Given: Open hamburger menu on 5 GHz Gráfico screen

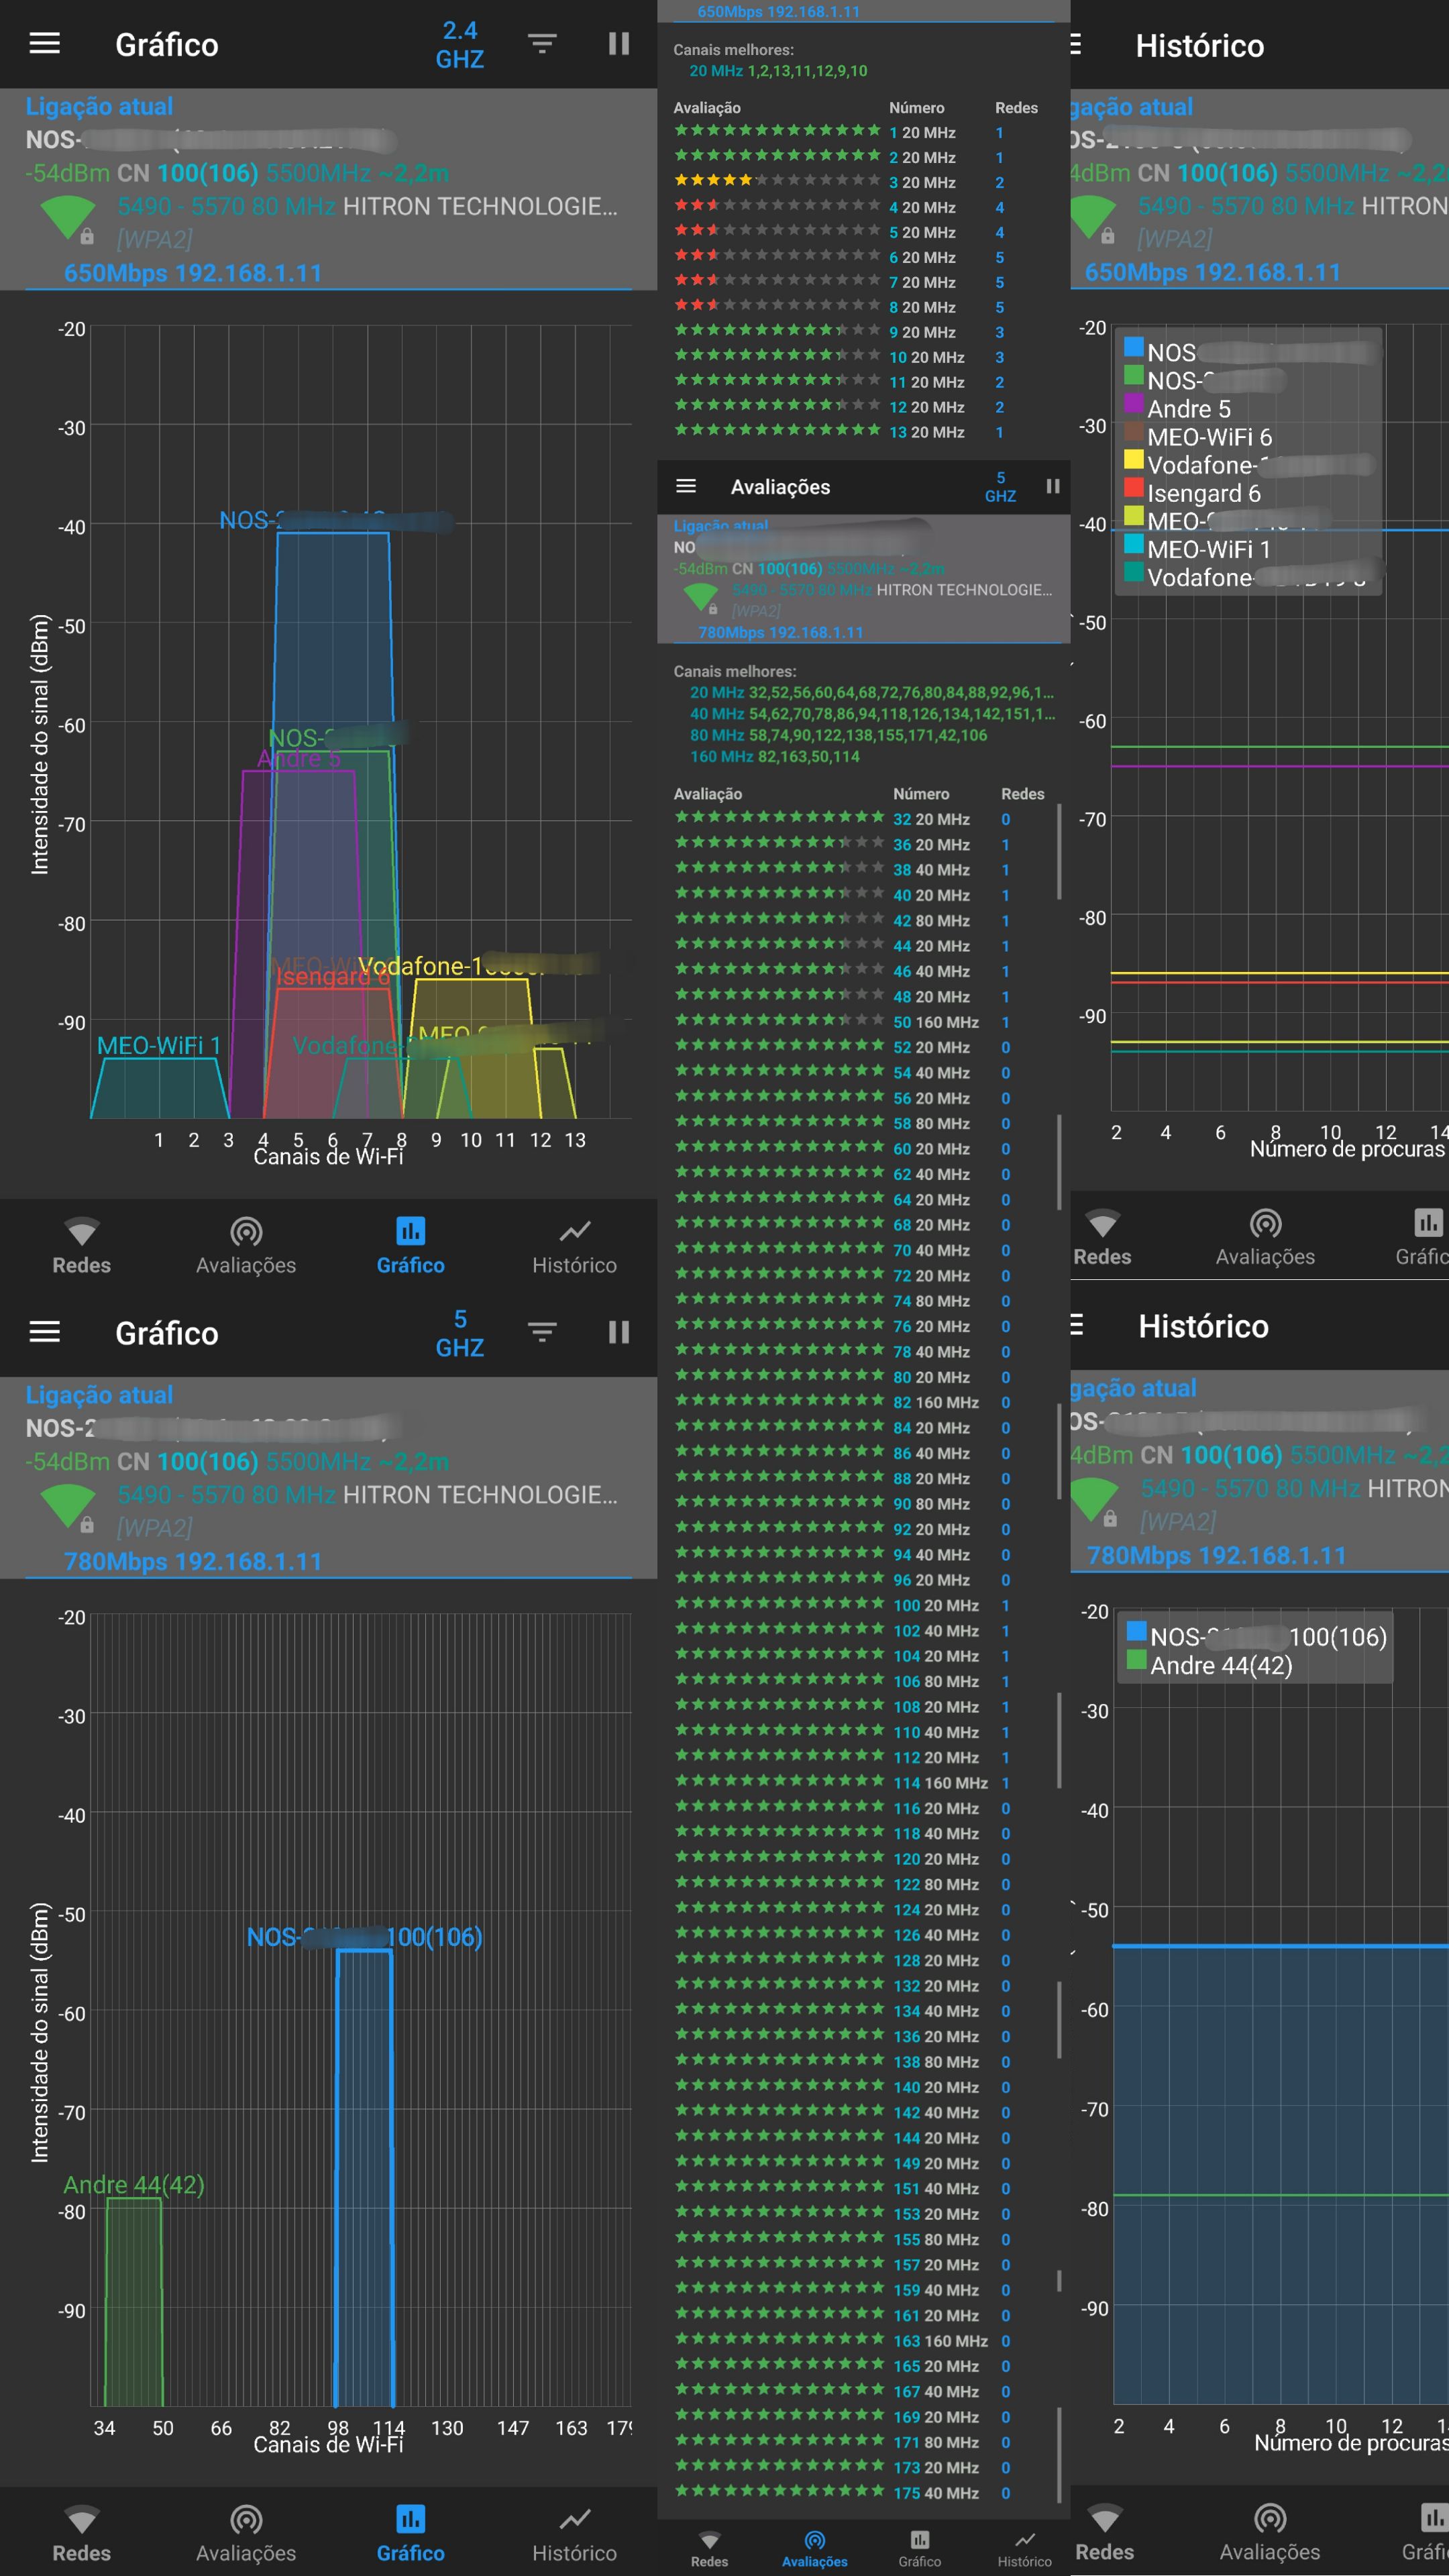Looking at the screenshot, I should [x=45, y=1332].
